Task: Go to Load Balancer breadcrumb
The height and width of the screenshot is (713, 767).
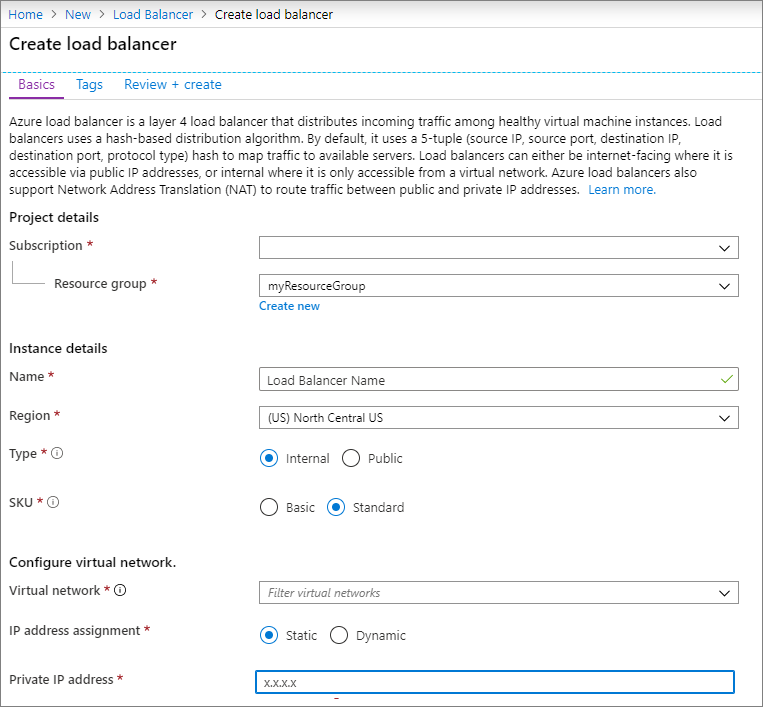Action: 153,15
